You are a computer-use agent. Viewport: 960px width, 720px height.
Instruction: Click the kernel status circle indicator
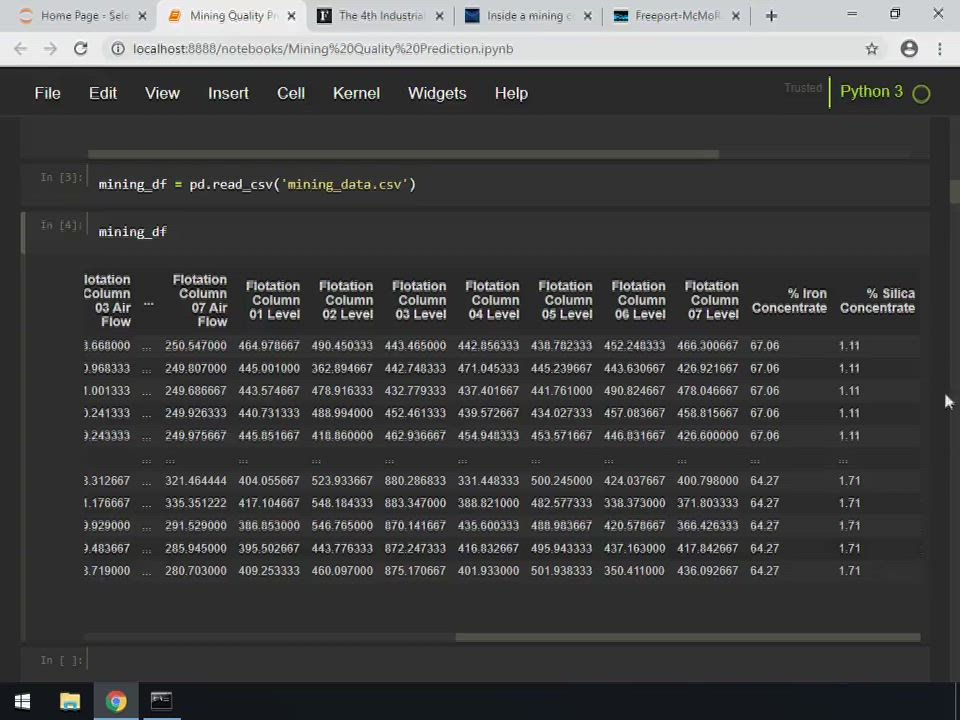pos(921,94)
